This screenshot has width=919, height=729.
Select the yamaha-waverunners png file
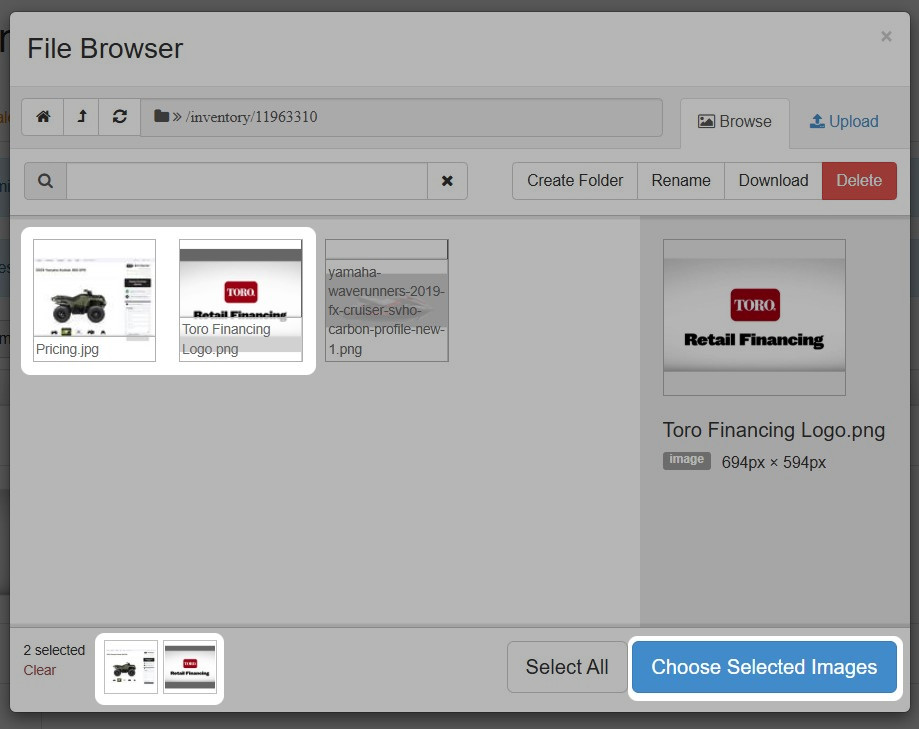coord(387,299)
